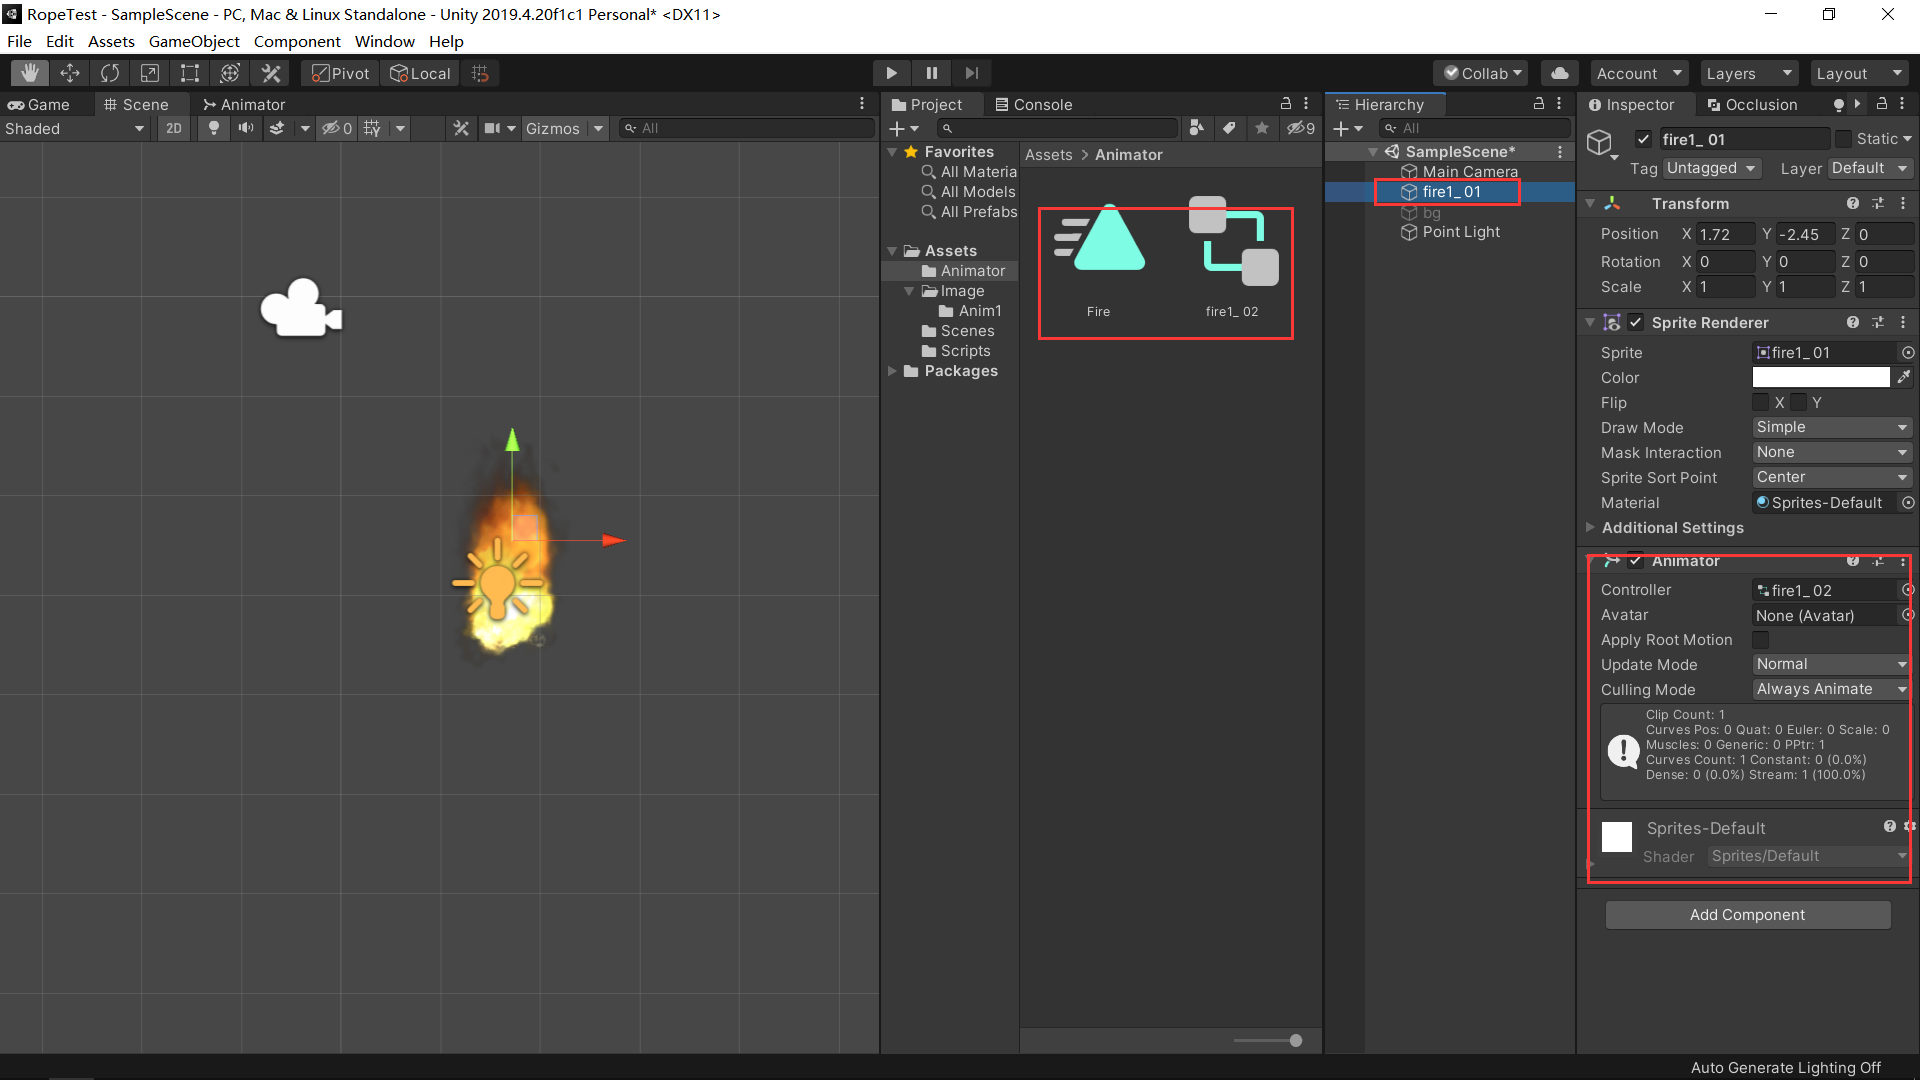The width and height of the screenshot is (1920, 1080).
Task: Select the Rotate tool
Action: 110,73
